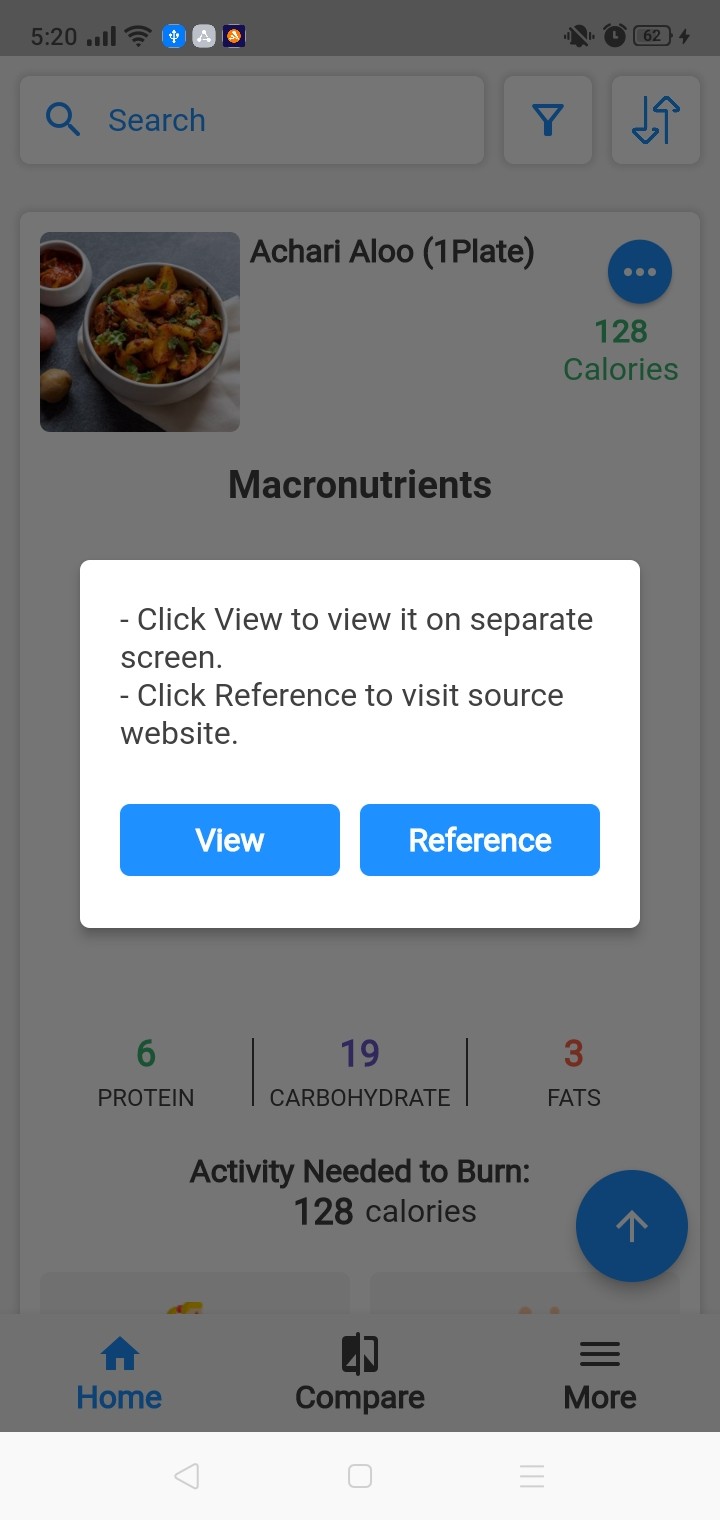Tap the Android back navigation icon
This screenshot has height=1520, width=720.
pos(186,1476)
